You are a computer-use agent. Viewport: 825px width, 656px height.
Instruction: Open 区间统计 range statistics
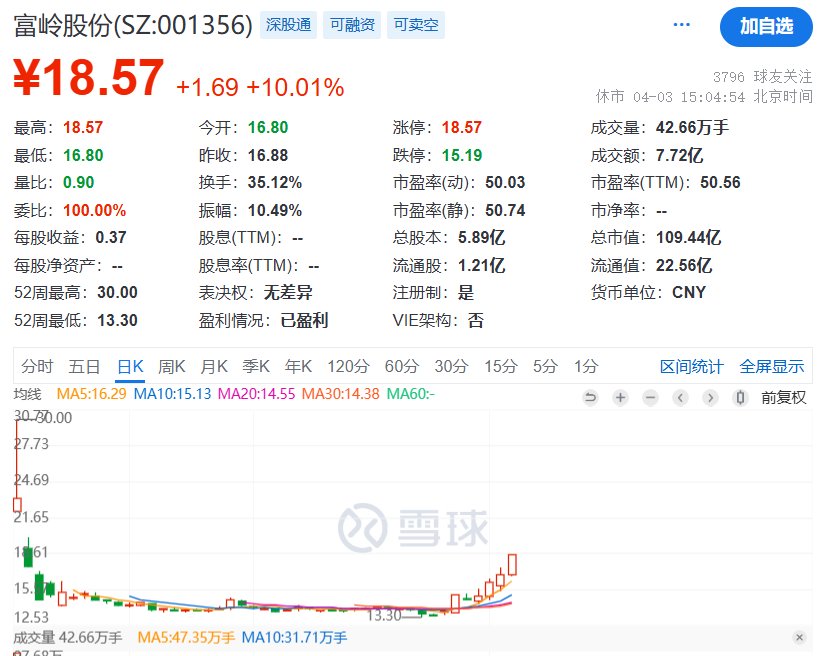coord(691,366)
